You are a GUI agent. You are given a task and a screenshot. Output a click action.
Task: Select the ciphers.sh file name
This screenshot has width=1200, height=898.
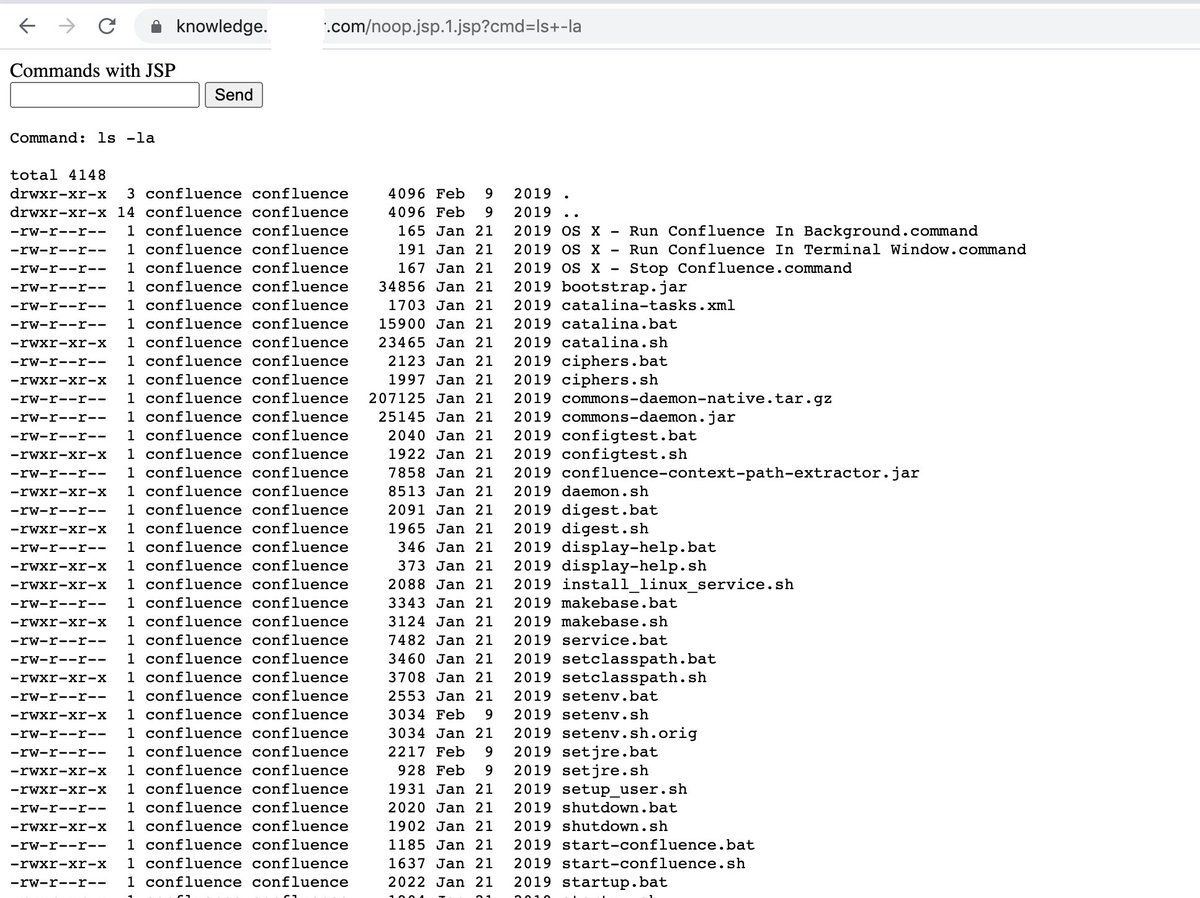[x=610, y=380]
